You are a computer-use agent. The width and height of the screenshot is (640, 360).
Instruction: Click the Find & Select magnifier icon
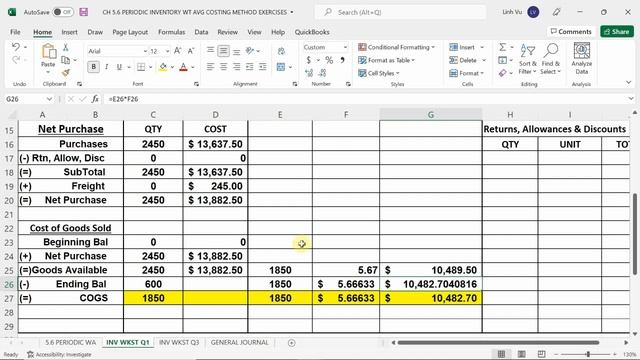tap(551, 59)
